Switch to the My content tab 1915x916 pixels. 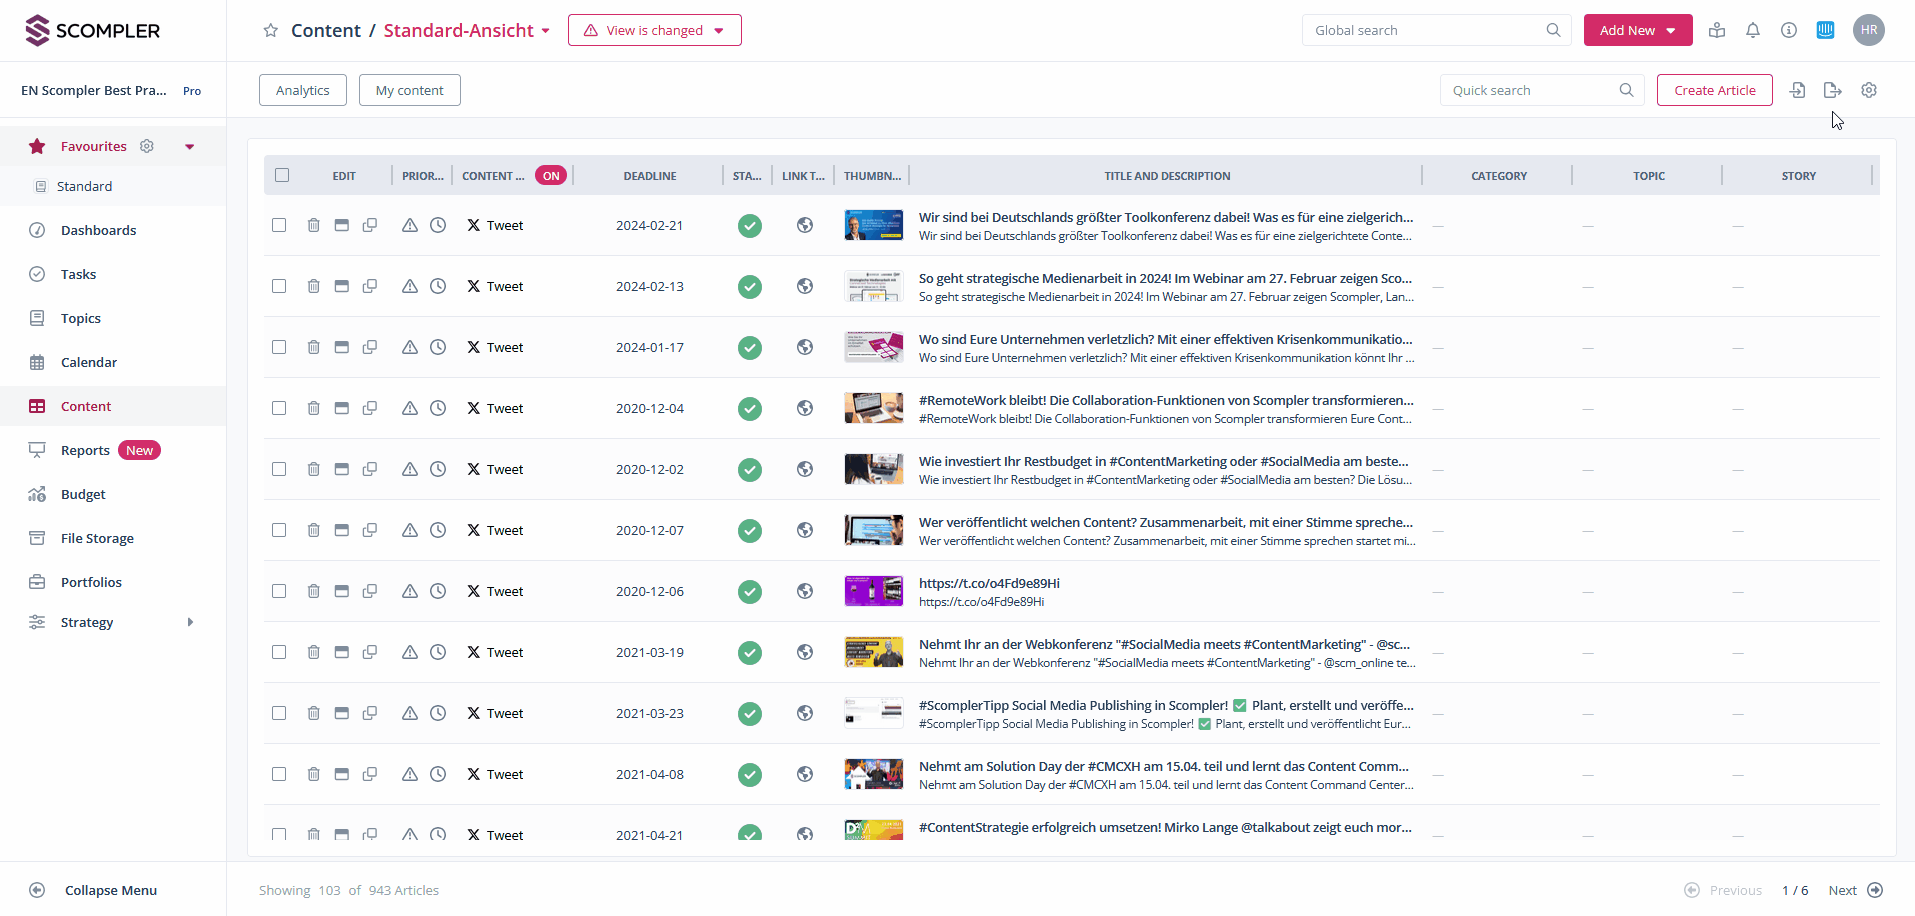(x=409, y=90)
